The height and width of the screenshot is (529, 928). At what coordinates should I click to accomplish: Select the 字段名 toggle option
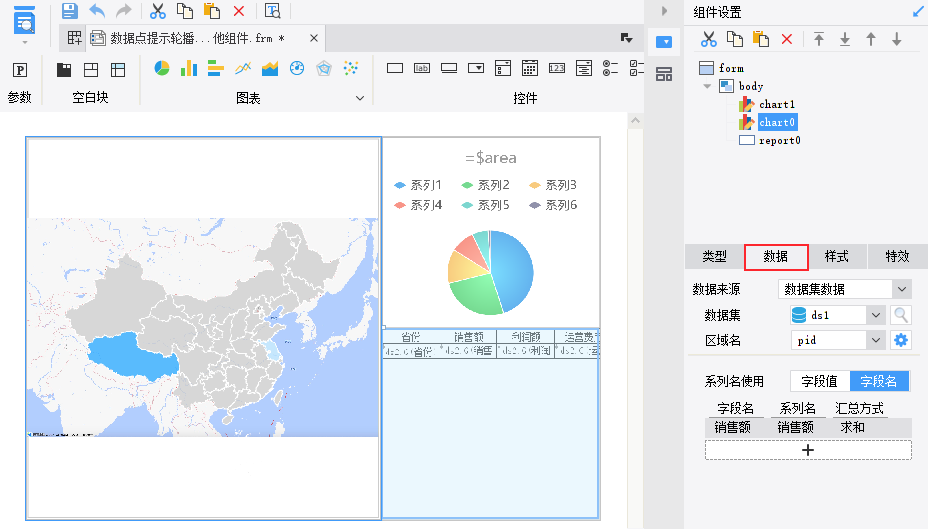click(x=879, y=381)
